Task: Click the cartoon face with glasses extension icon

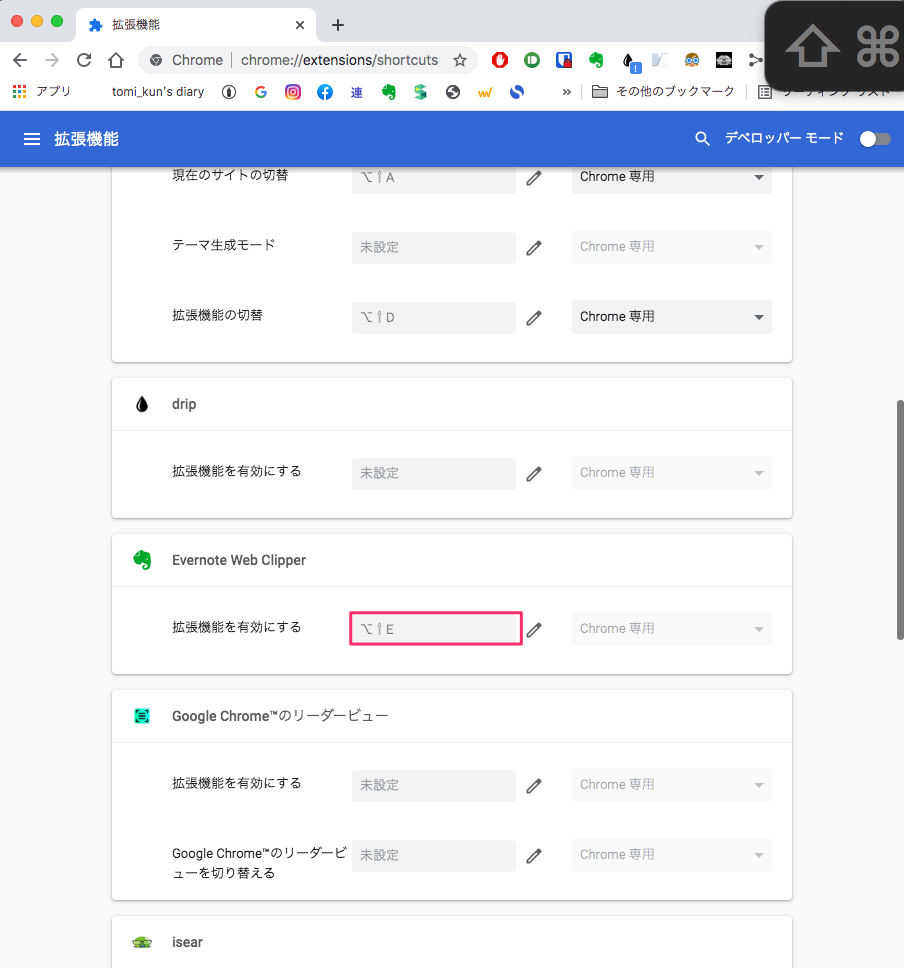Action: [x=692, y=60]
